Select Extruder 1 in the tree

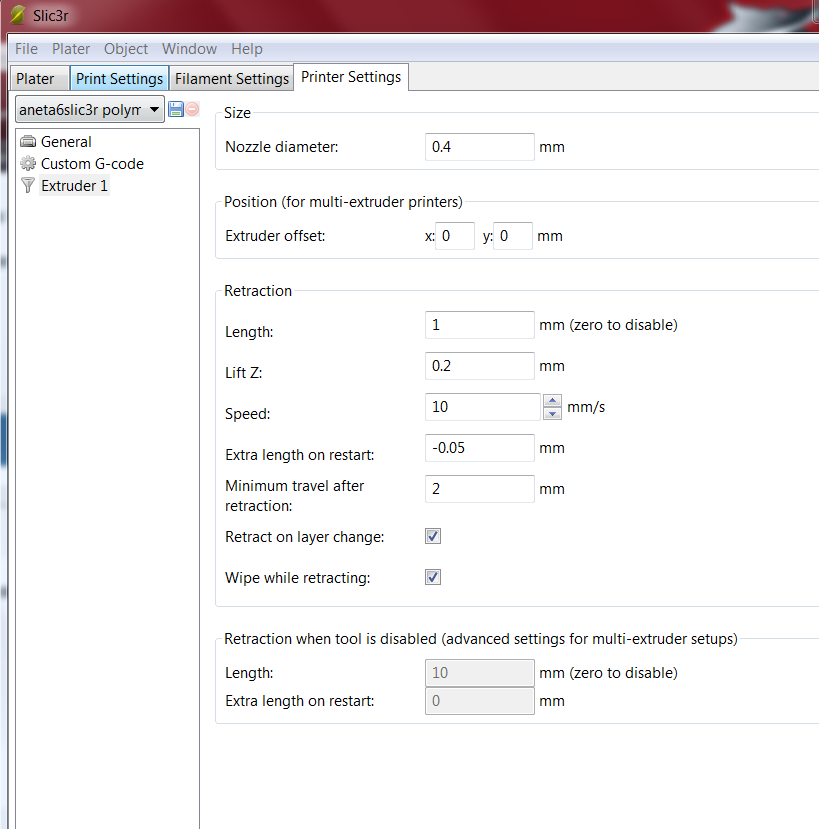click(74, 186)
